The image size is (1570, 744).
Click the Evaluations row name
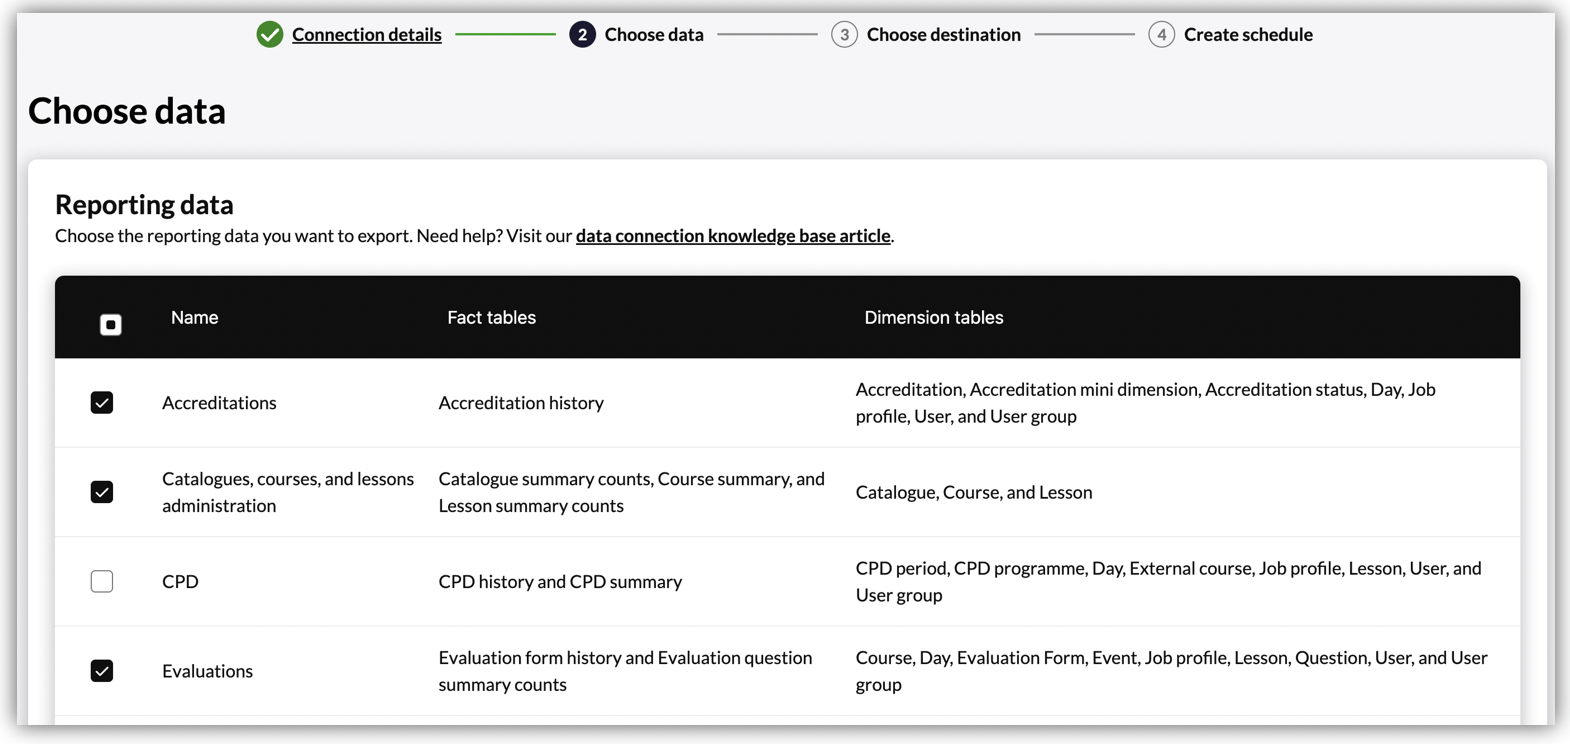(x=207, y=671)
